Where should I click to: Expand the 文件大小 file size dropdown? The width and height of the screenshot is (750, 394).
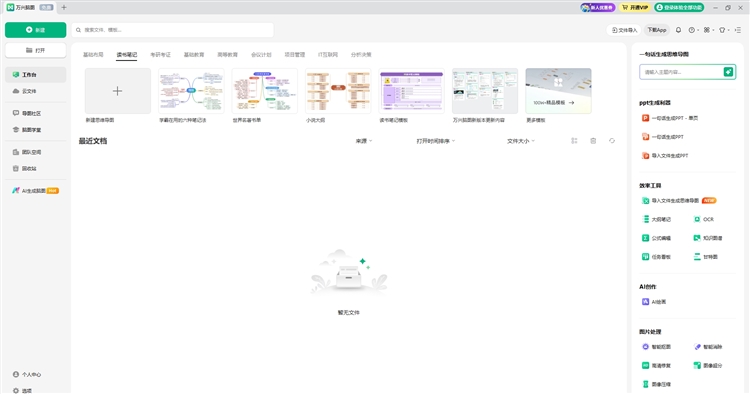pyautogui.click(x=521, y=141)
